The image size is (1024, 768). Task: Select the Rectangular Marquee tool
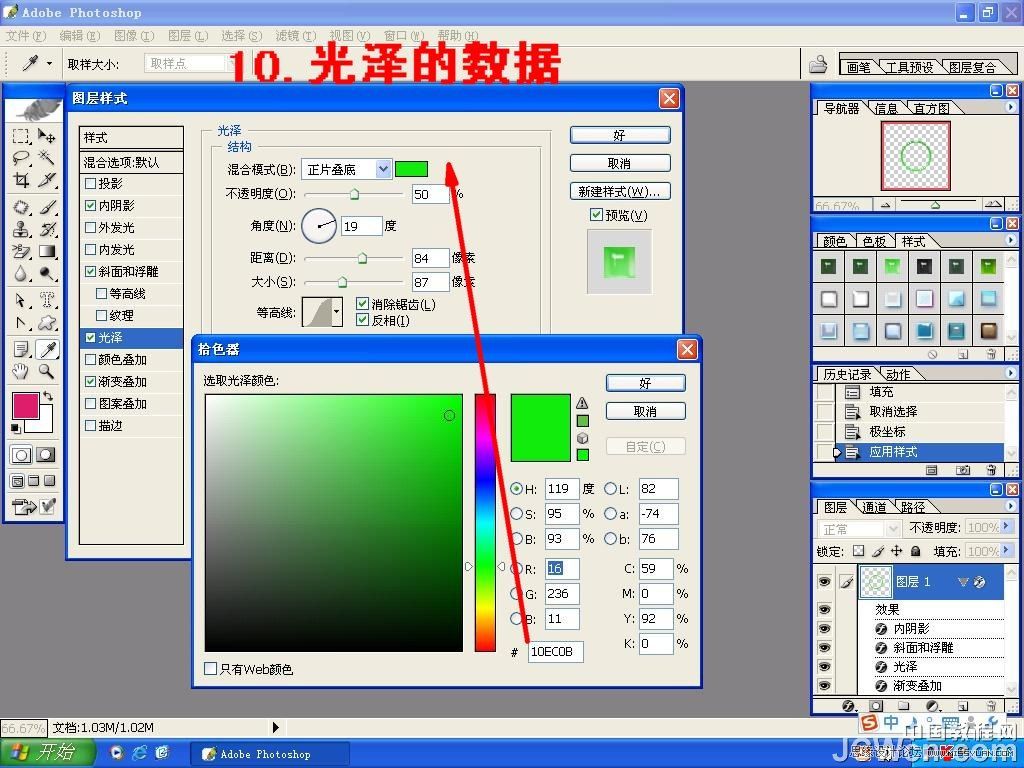pyautogui.click(x=21, y=136)
